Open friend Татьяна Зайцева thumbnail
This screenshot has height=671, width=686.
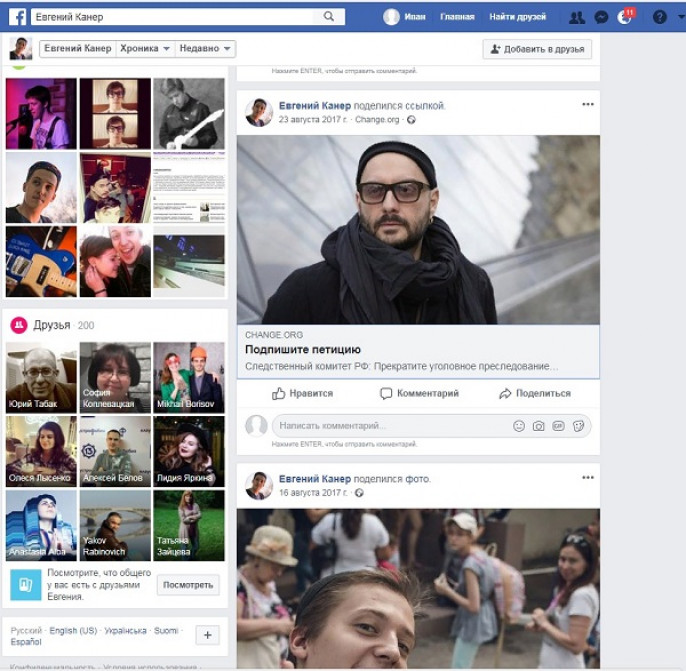(x=189, y=525)
